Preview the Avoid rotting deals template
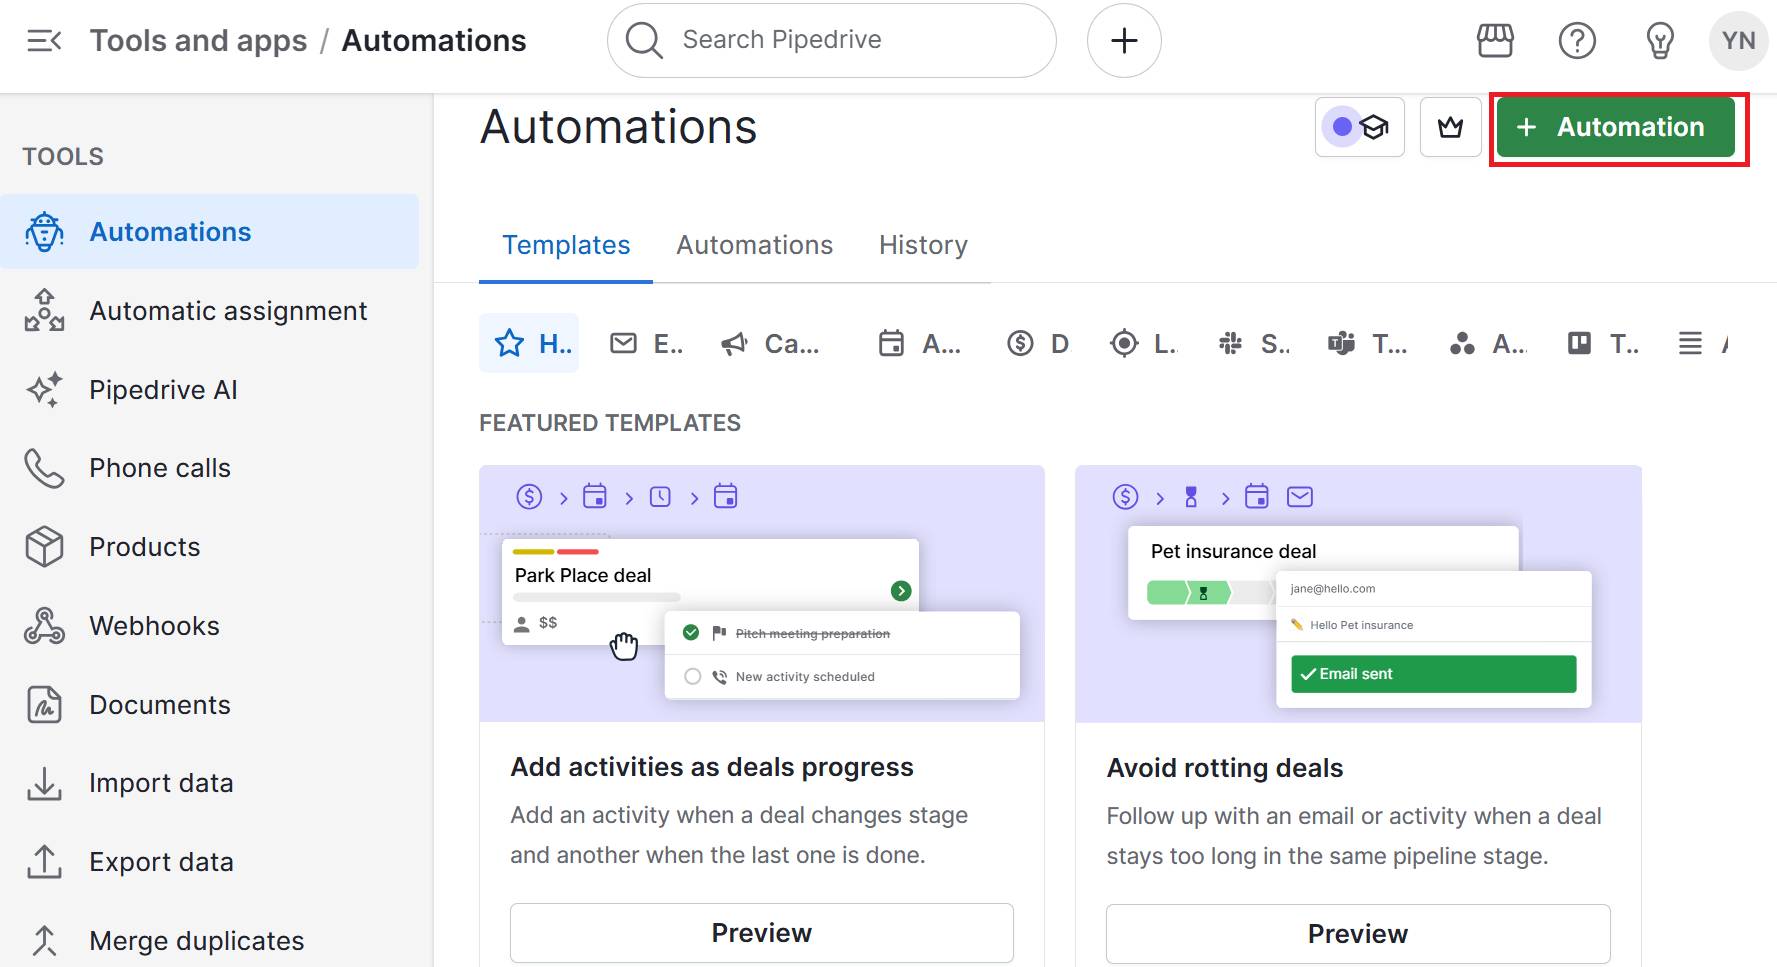This screenshot has width=1777, height=967. tap(1357, 932)
